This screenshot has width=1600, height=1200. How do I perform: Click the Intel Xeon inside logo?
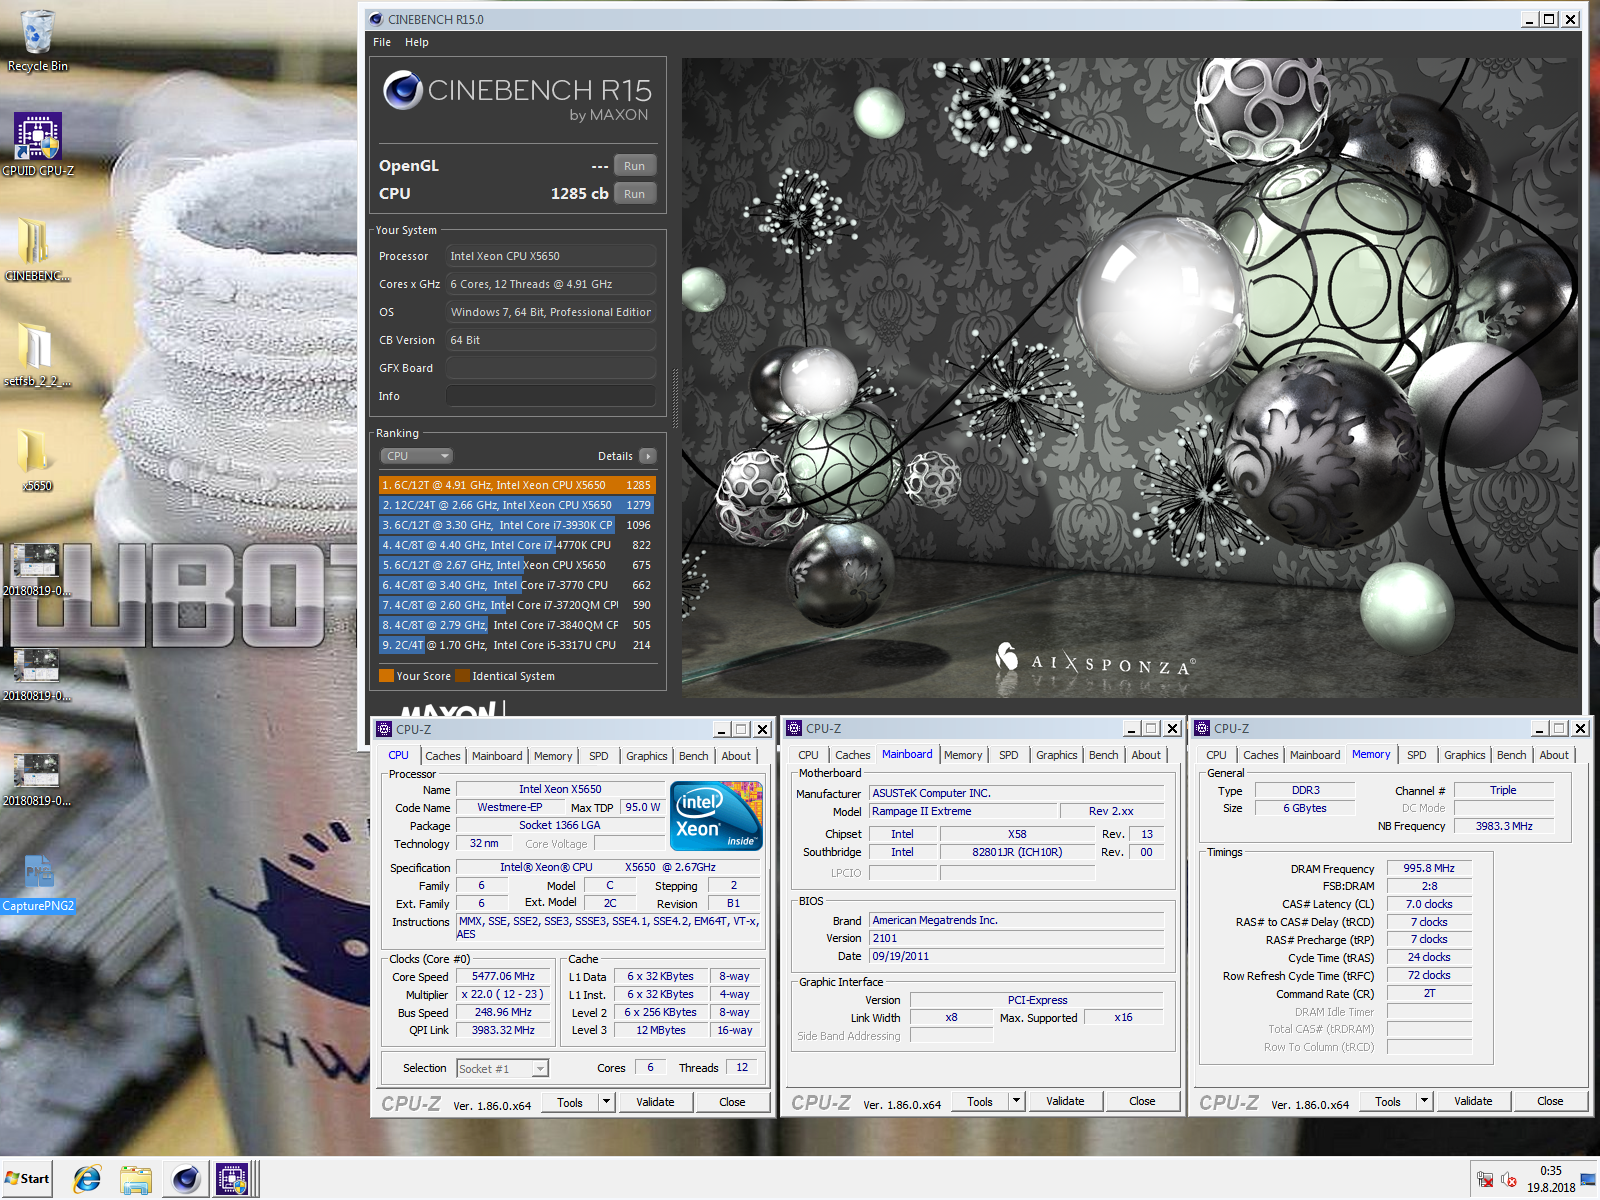[717, 816]
